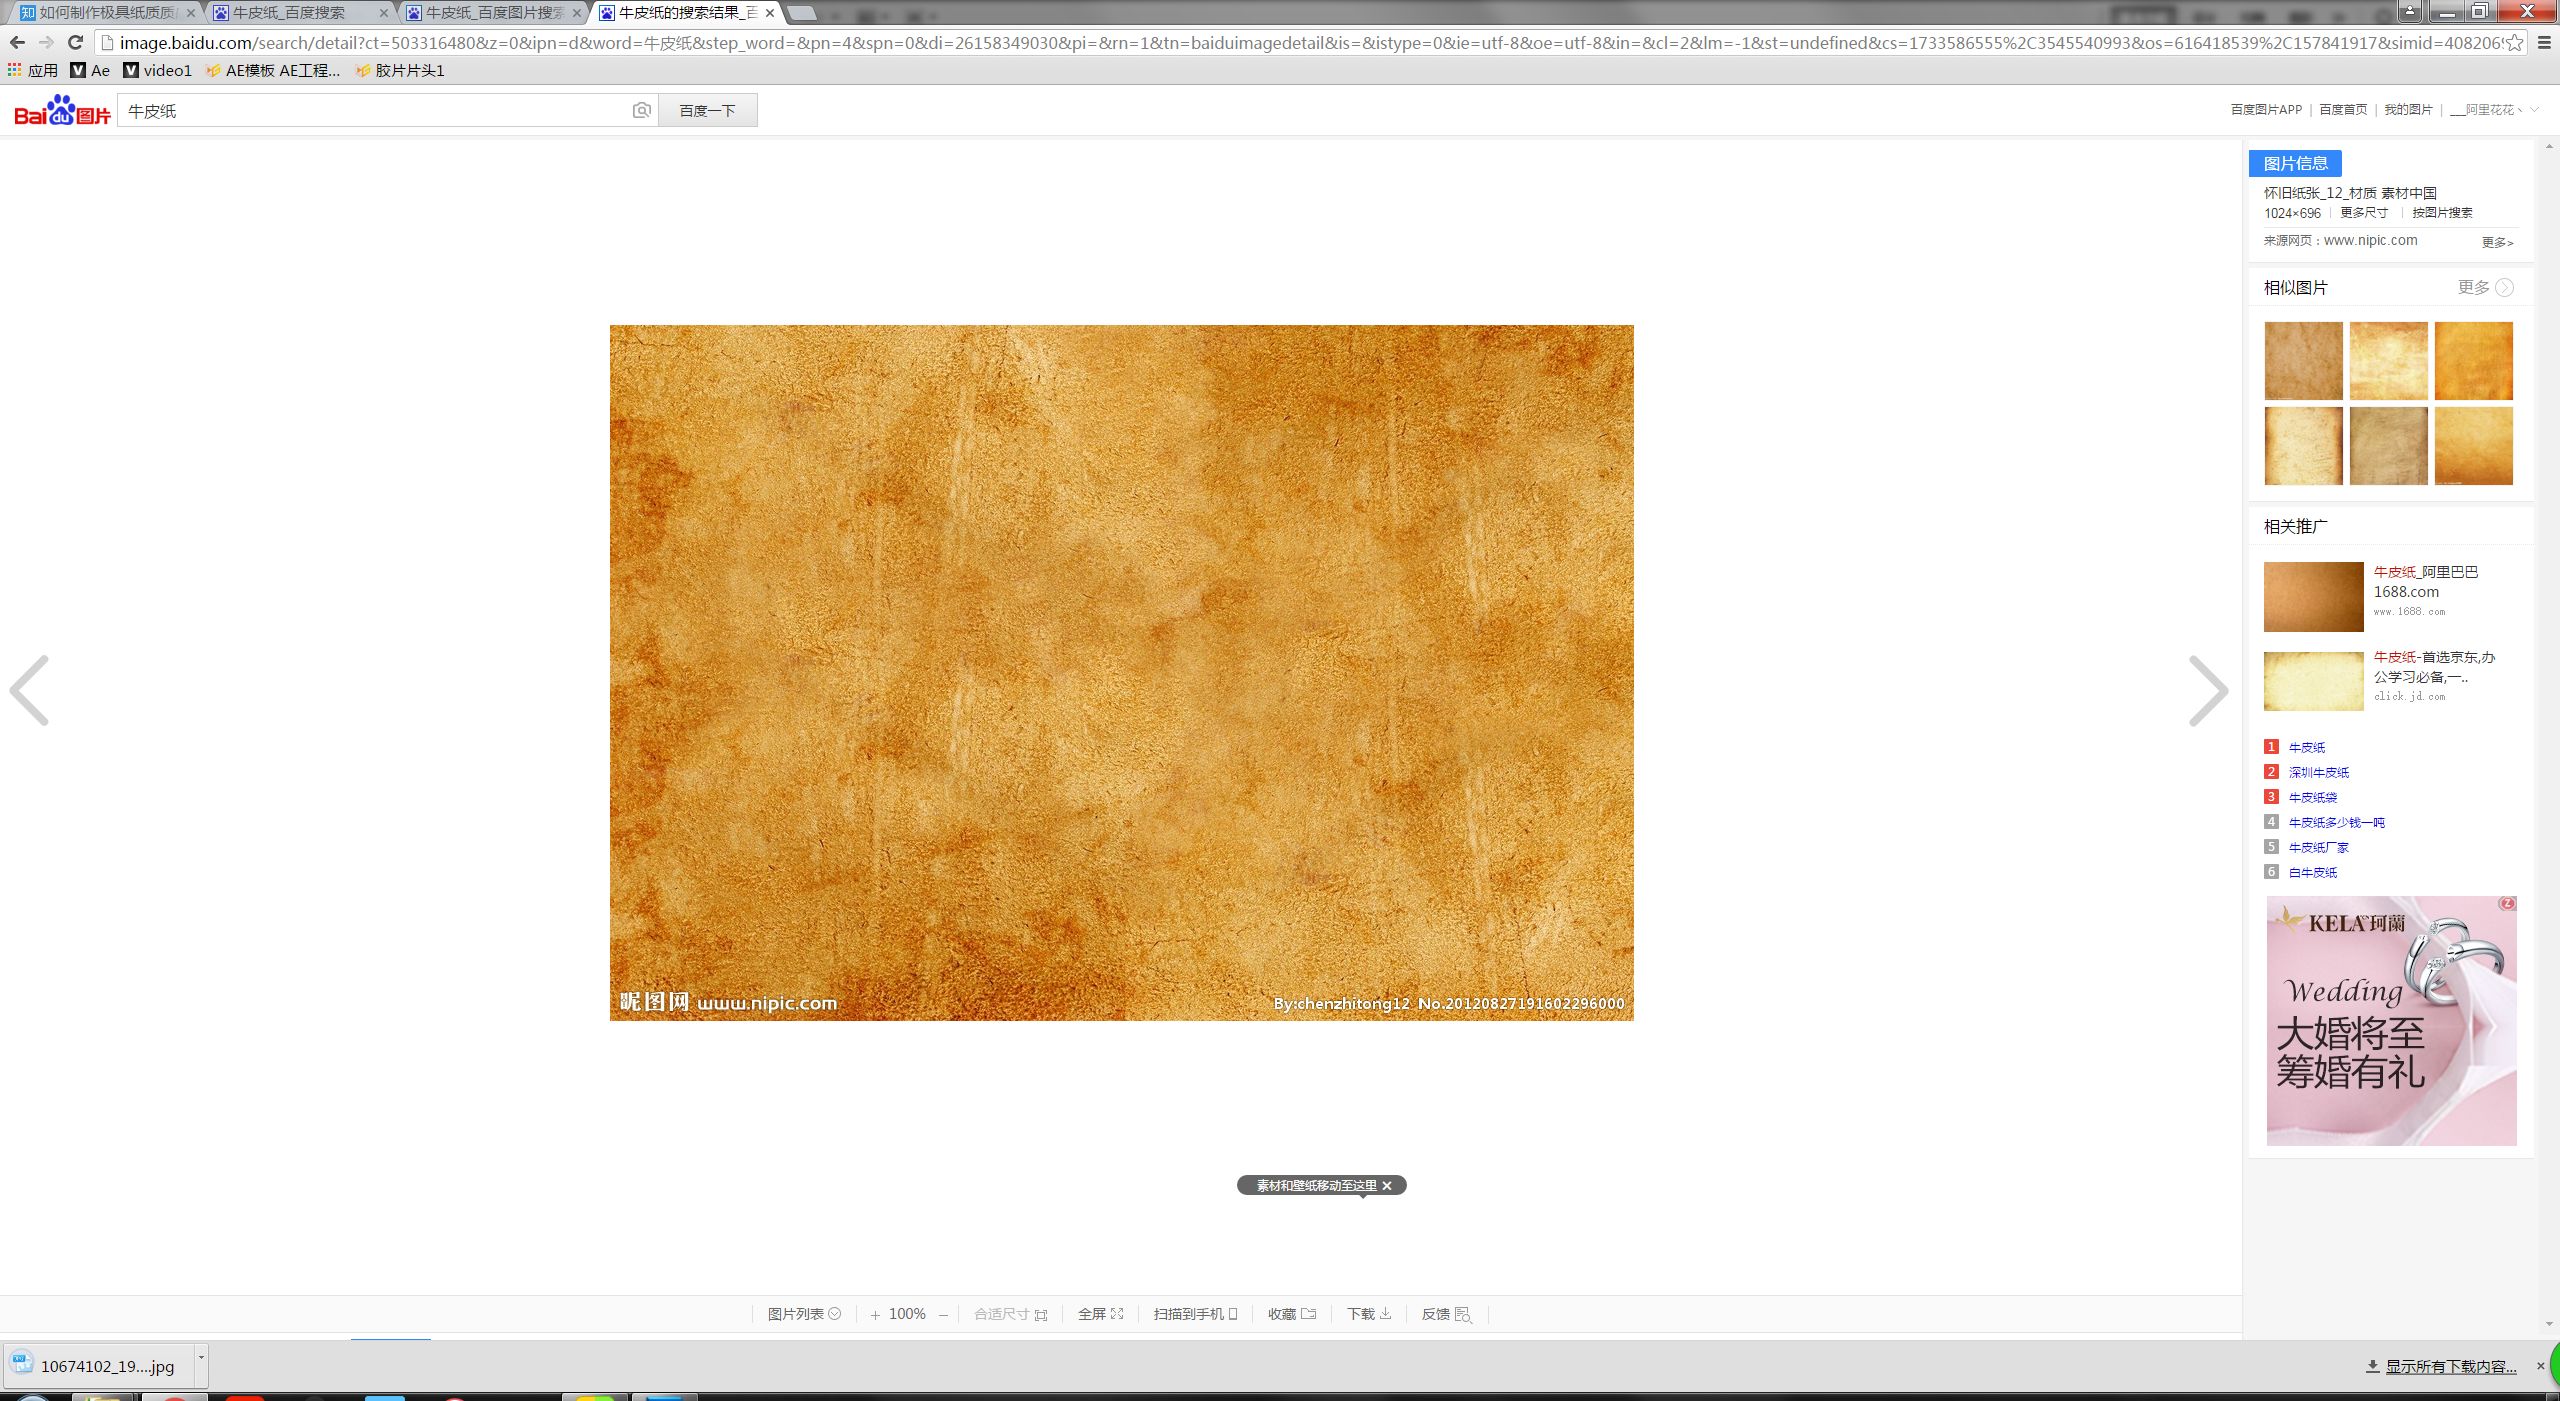Open 牛皮纸_阿里巴巴 1688.com ad

[x=2426, y=582]
